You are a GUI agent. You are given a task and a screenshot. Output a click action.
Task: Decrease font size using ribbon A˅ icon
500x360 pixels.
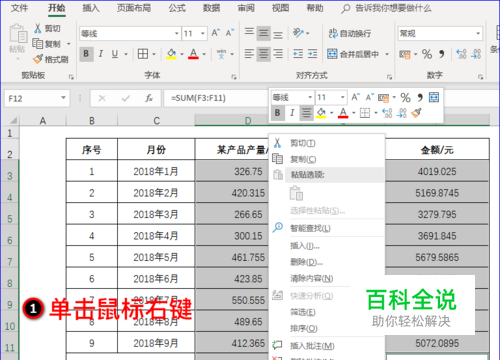coord(230,33)
